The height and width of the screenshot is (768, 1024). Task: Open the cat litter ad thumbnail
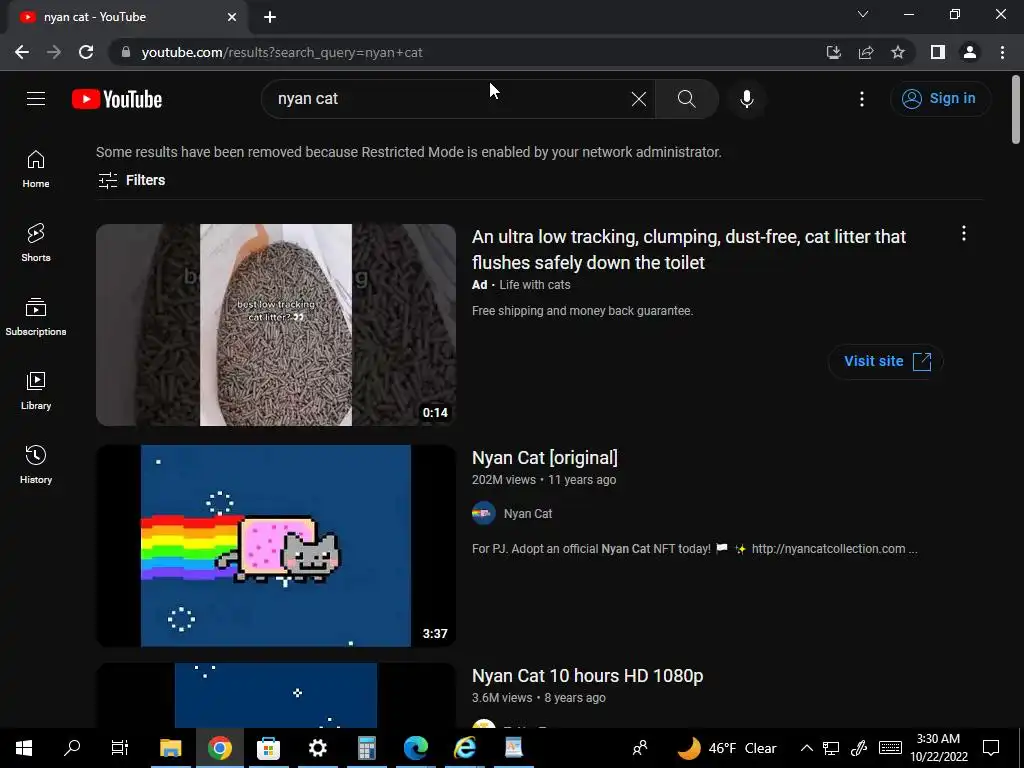pyautogui.click(x=276, y=325)
